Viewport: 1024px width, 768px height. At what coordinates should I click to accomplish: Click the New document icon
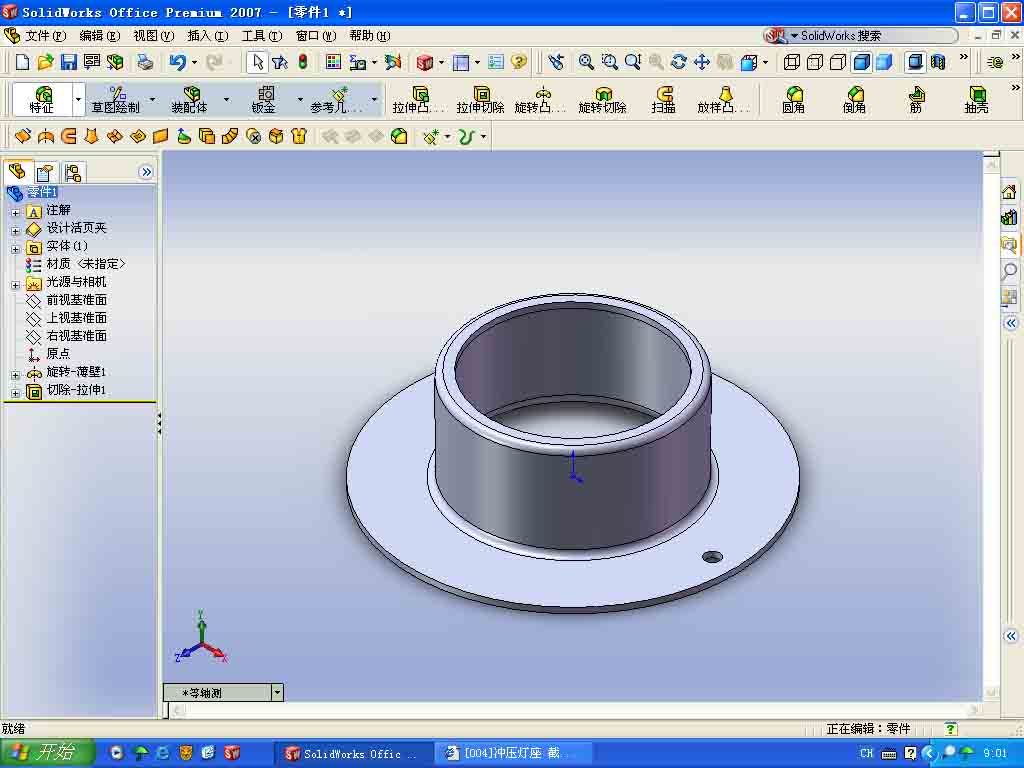pos(22,62)
